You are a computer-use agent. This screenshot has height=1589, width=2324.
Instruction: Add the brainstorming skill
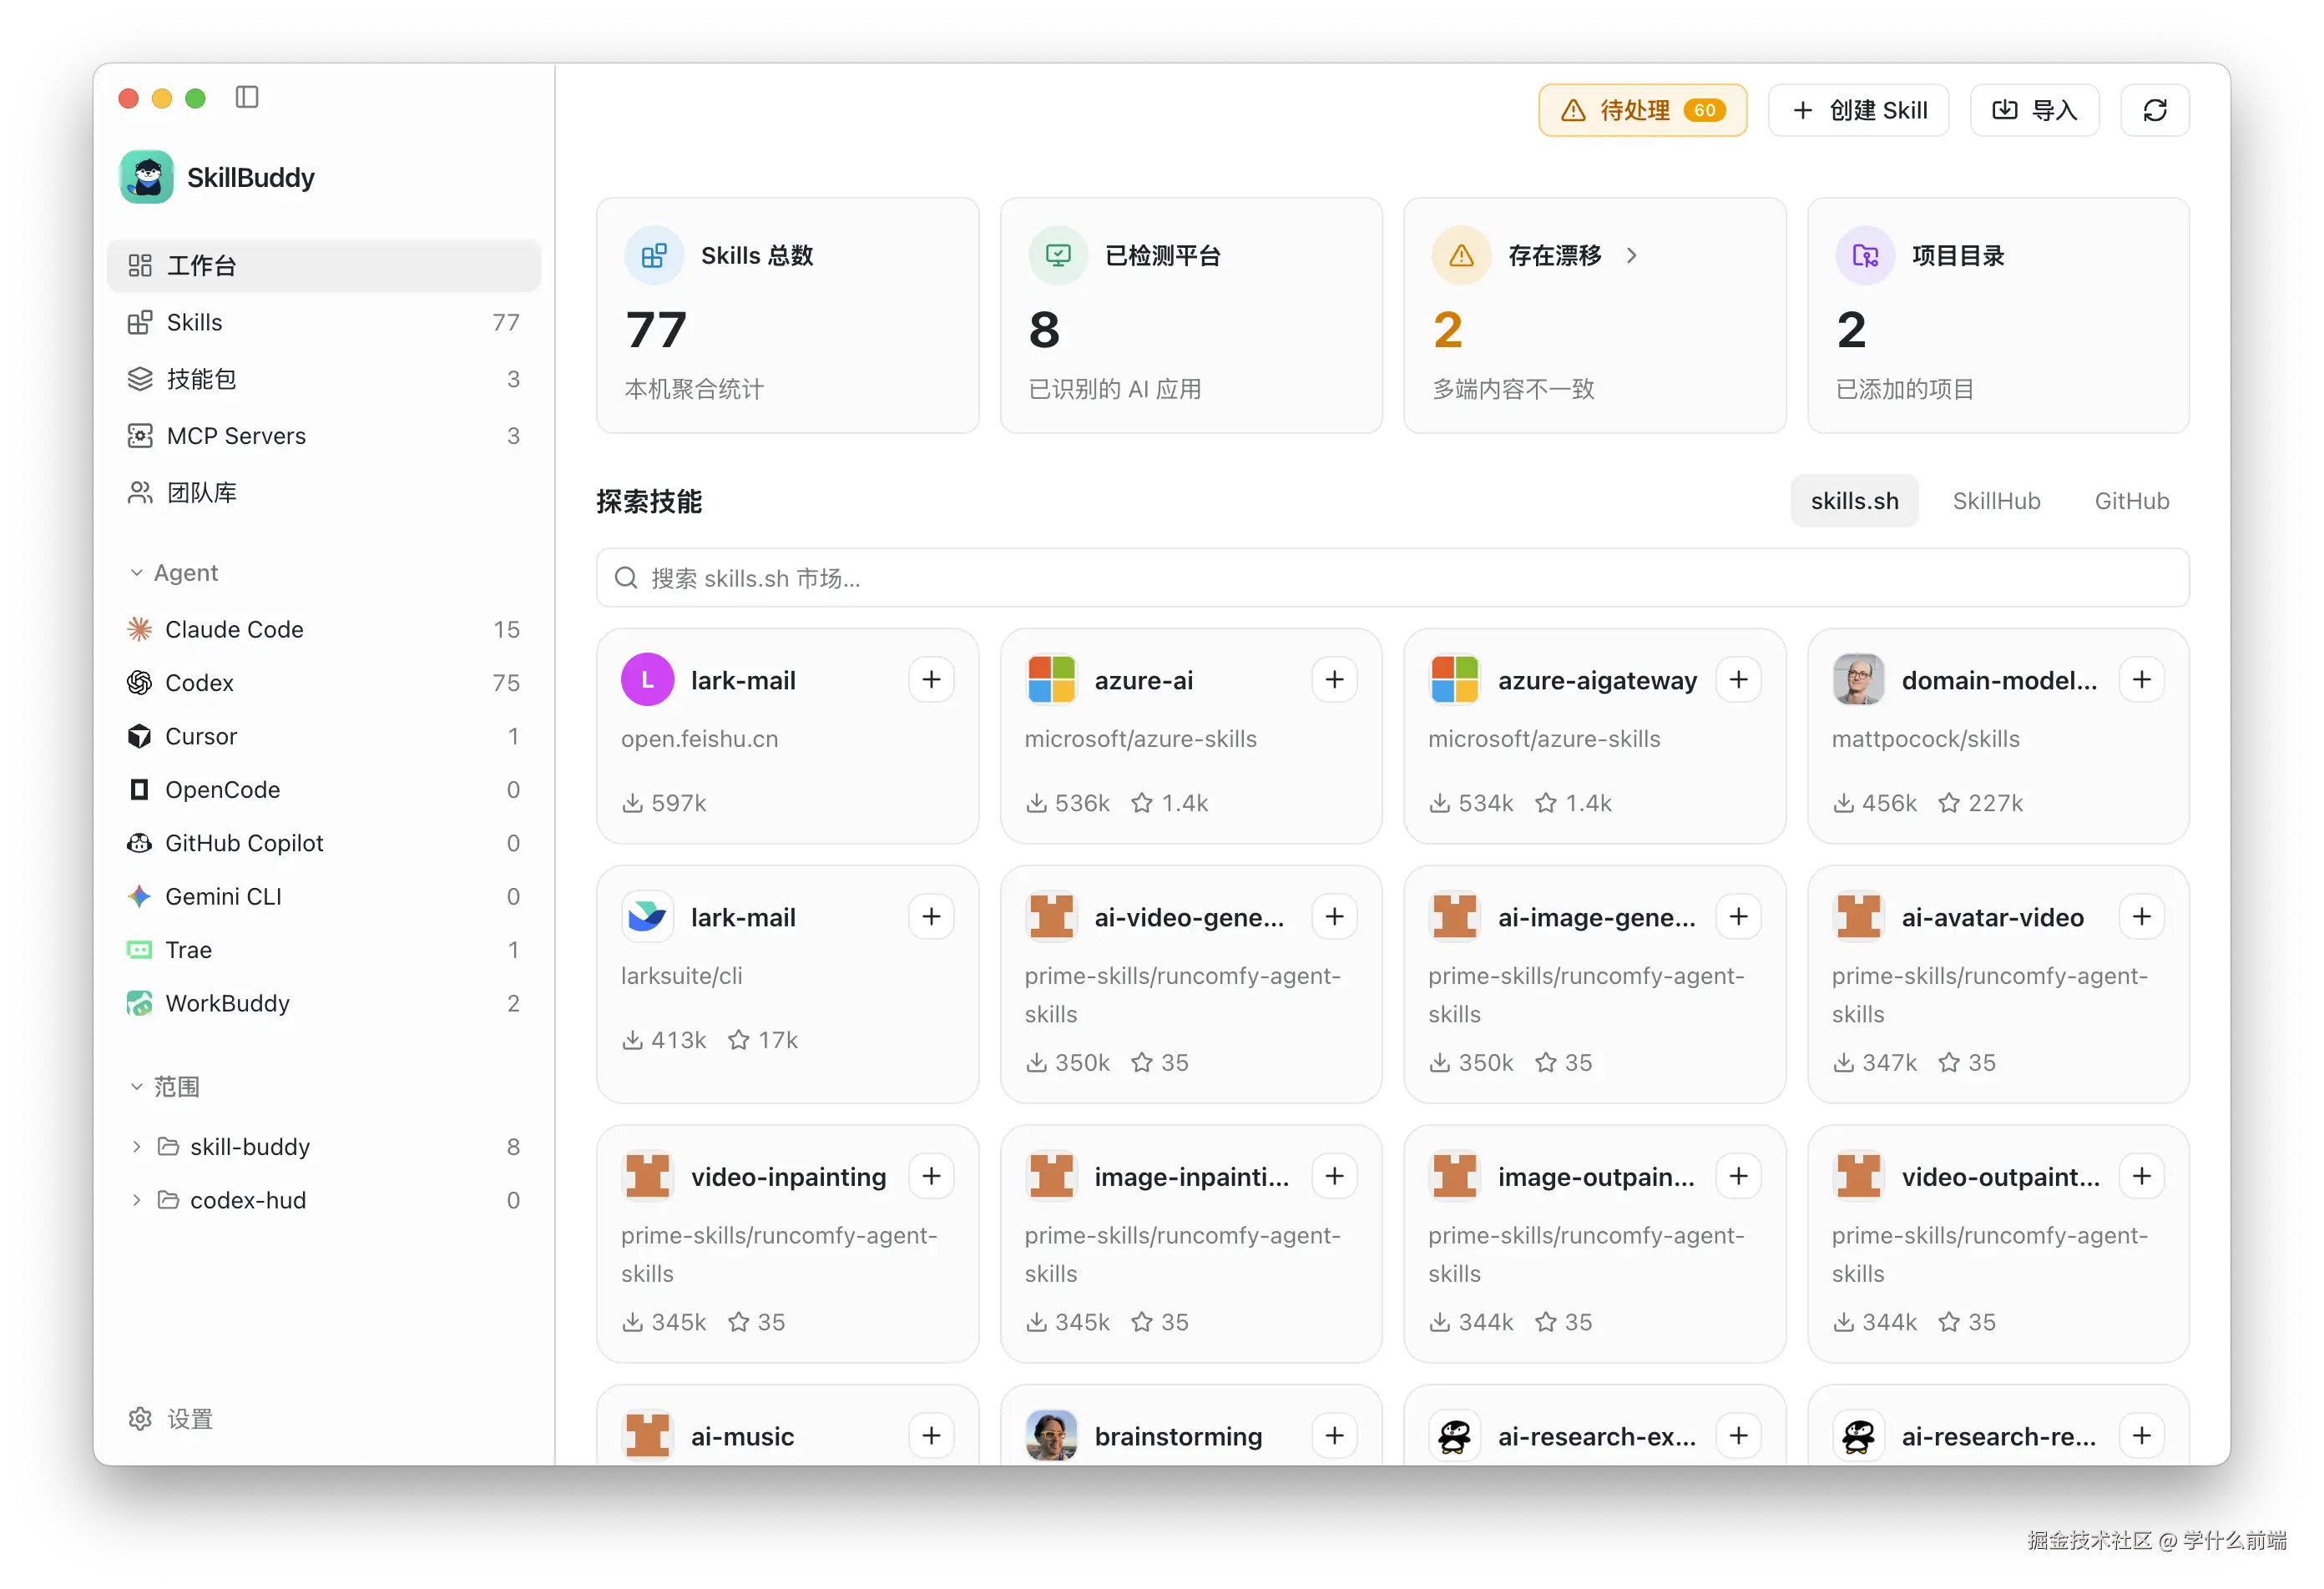click(x=1334, y=1436)
